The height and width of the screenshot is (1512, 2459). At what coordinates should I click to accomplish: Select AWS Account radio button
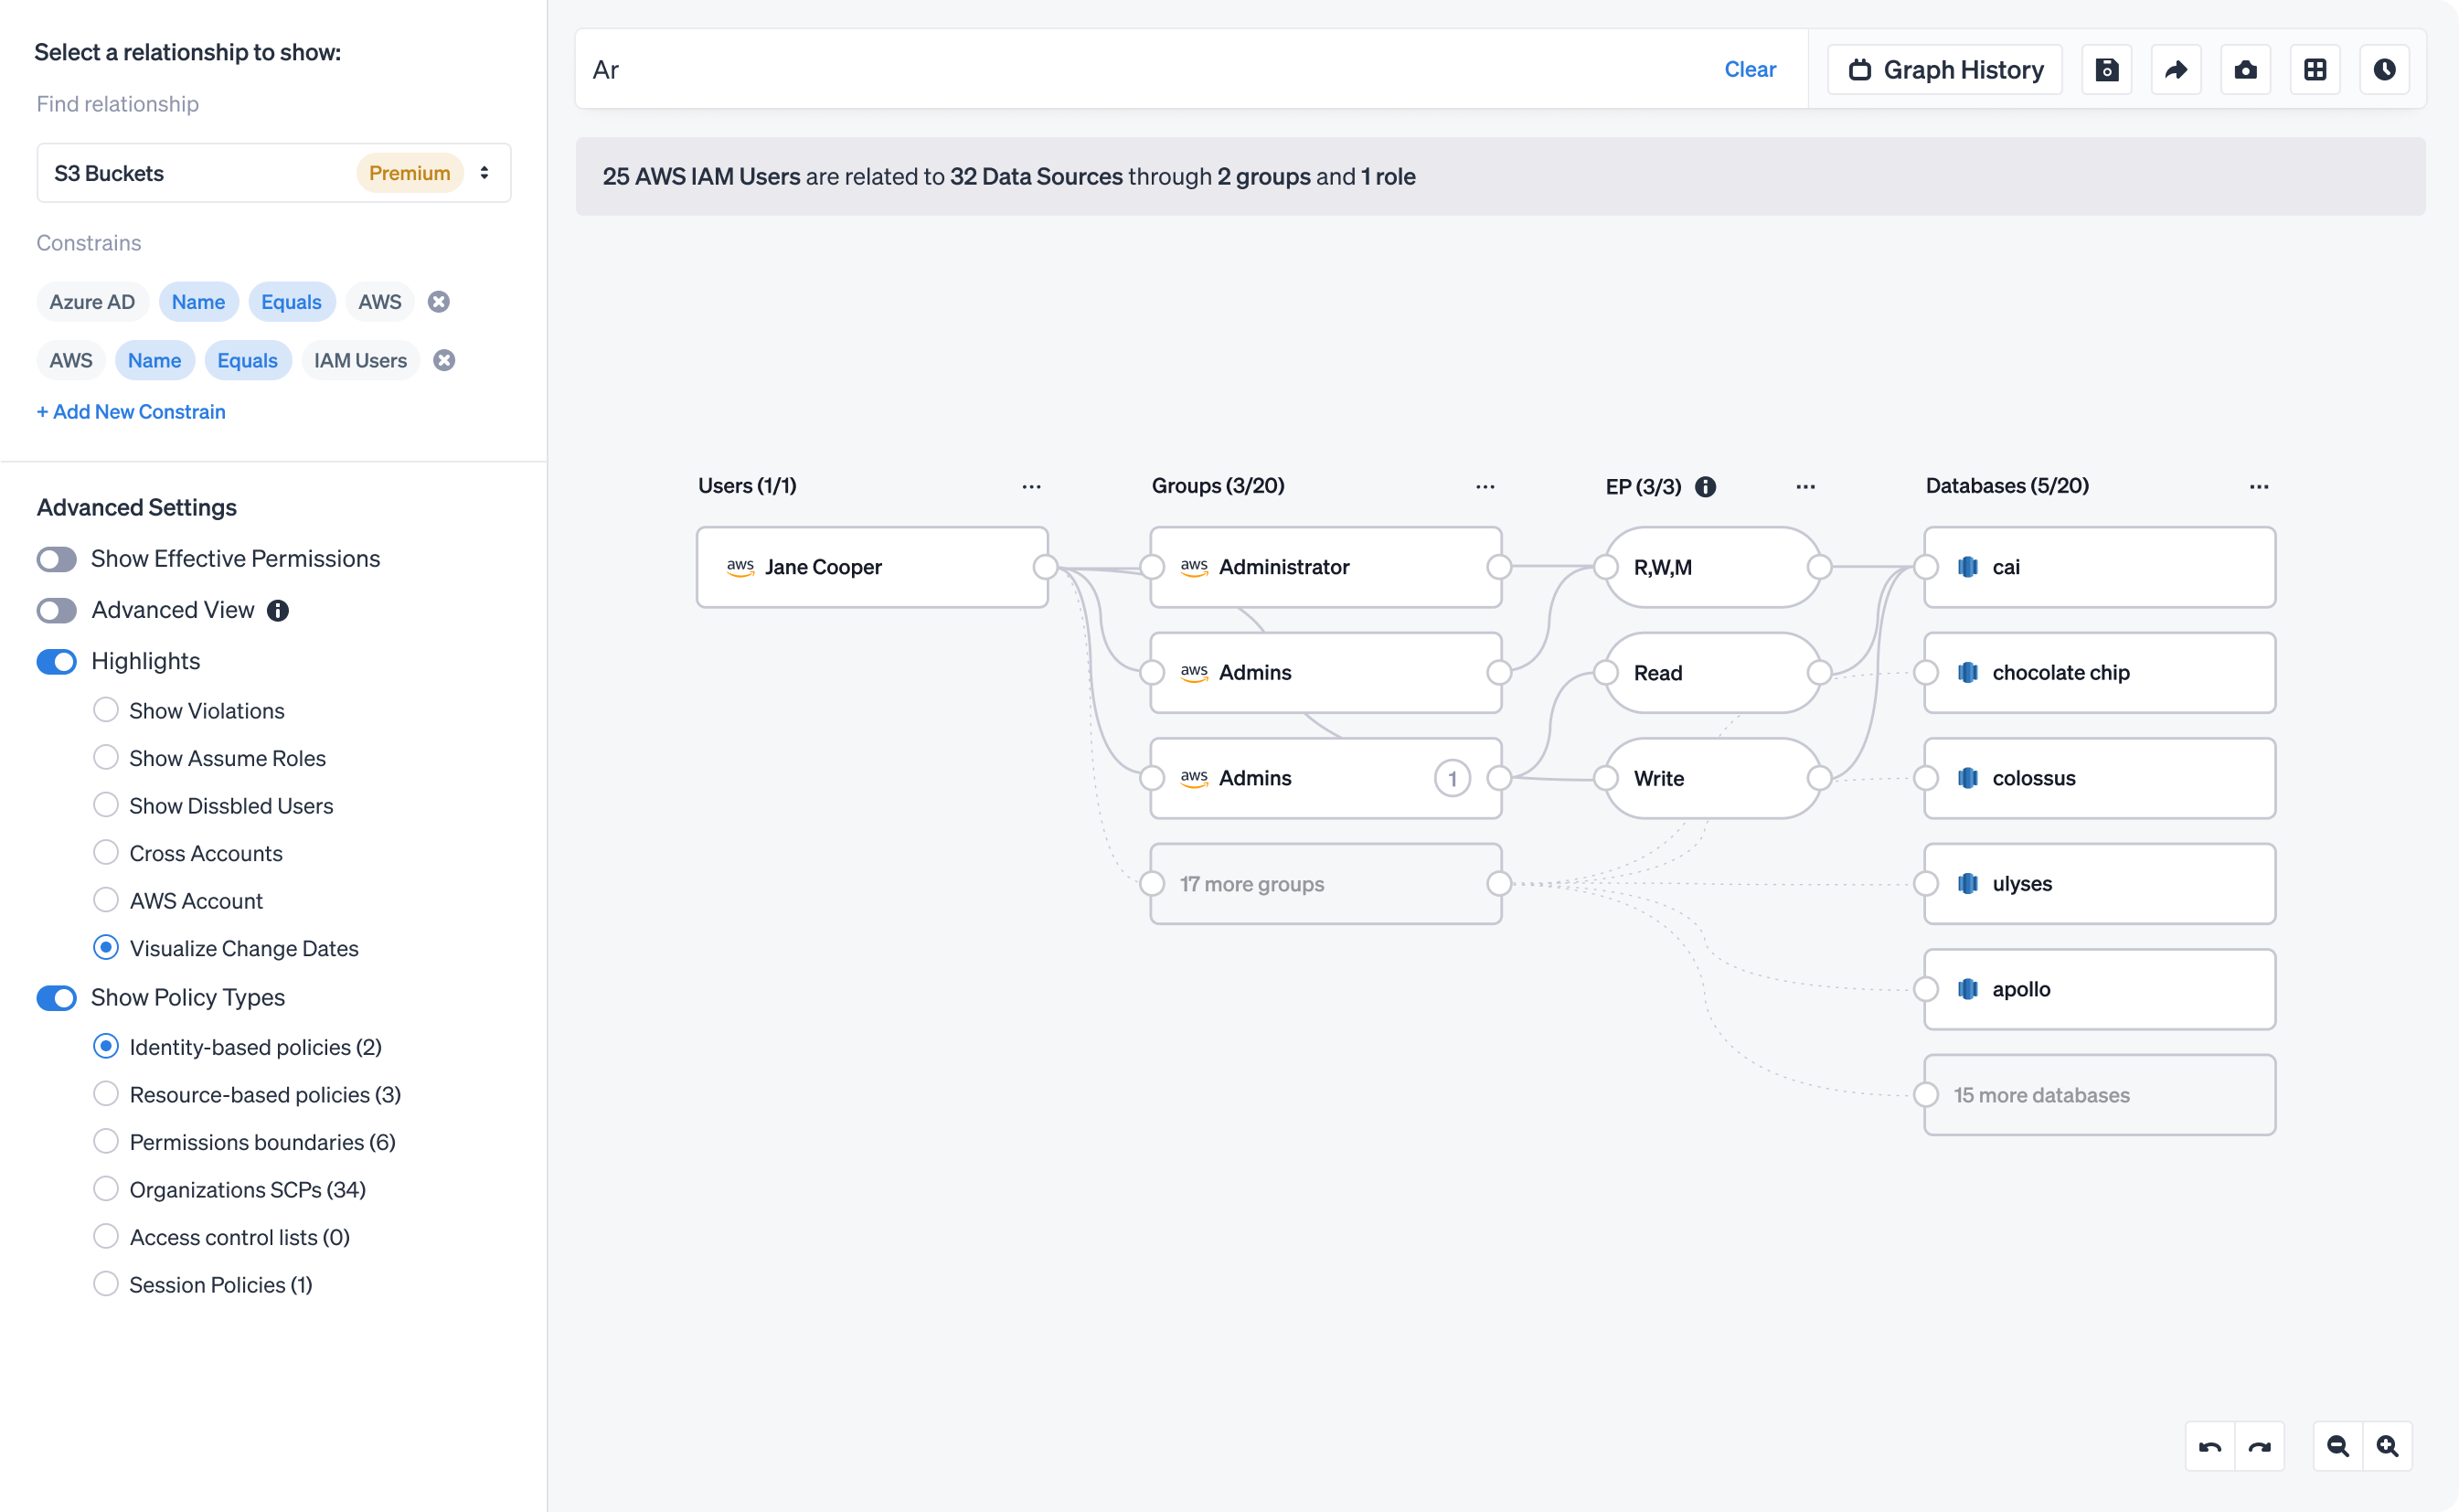click(x=106, y=900)
